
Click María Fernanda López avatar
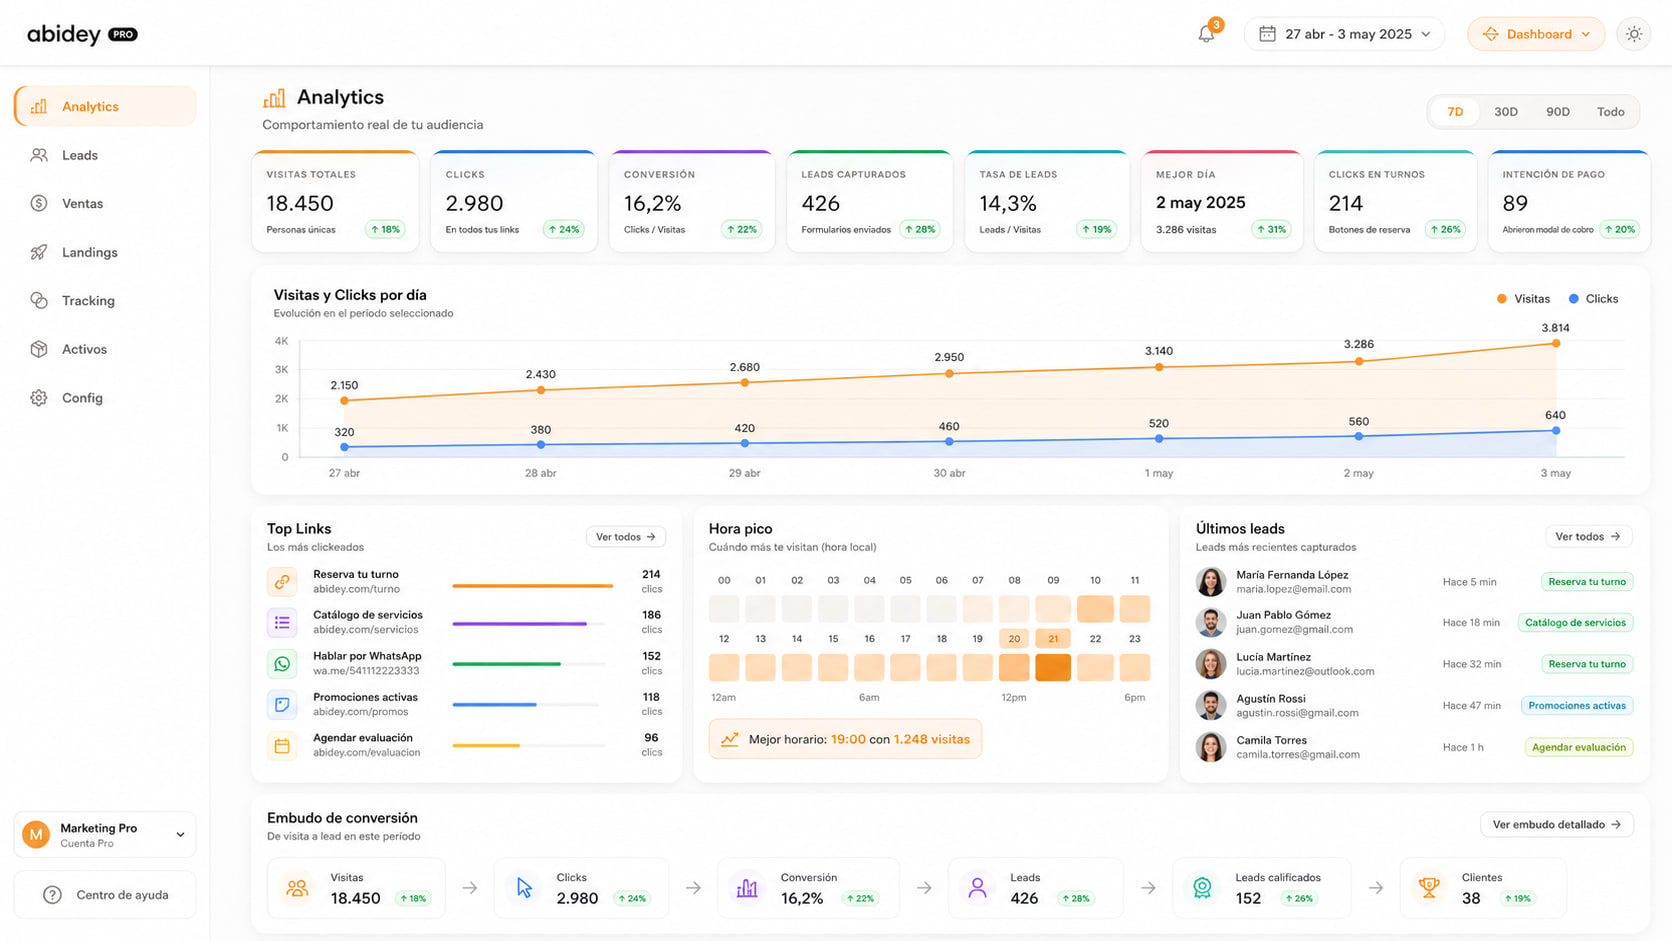(1211, 582)
